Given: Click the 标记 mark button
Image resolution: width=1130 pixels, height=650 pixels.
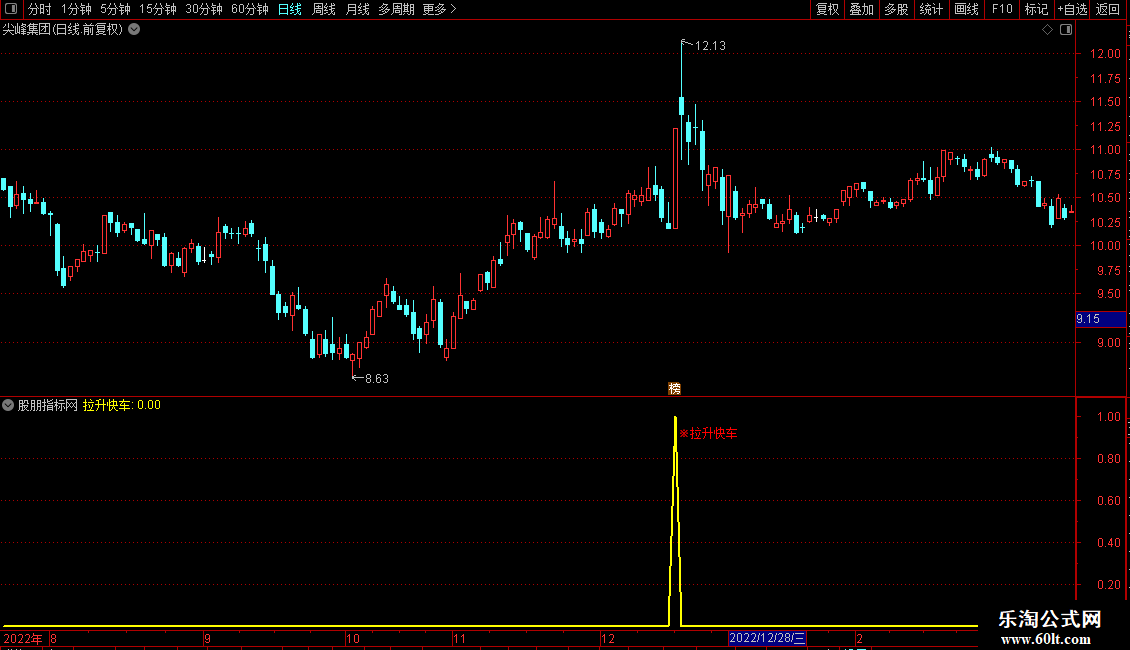Looking at the screenshot, I should [1036, 9].
